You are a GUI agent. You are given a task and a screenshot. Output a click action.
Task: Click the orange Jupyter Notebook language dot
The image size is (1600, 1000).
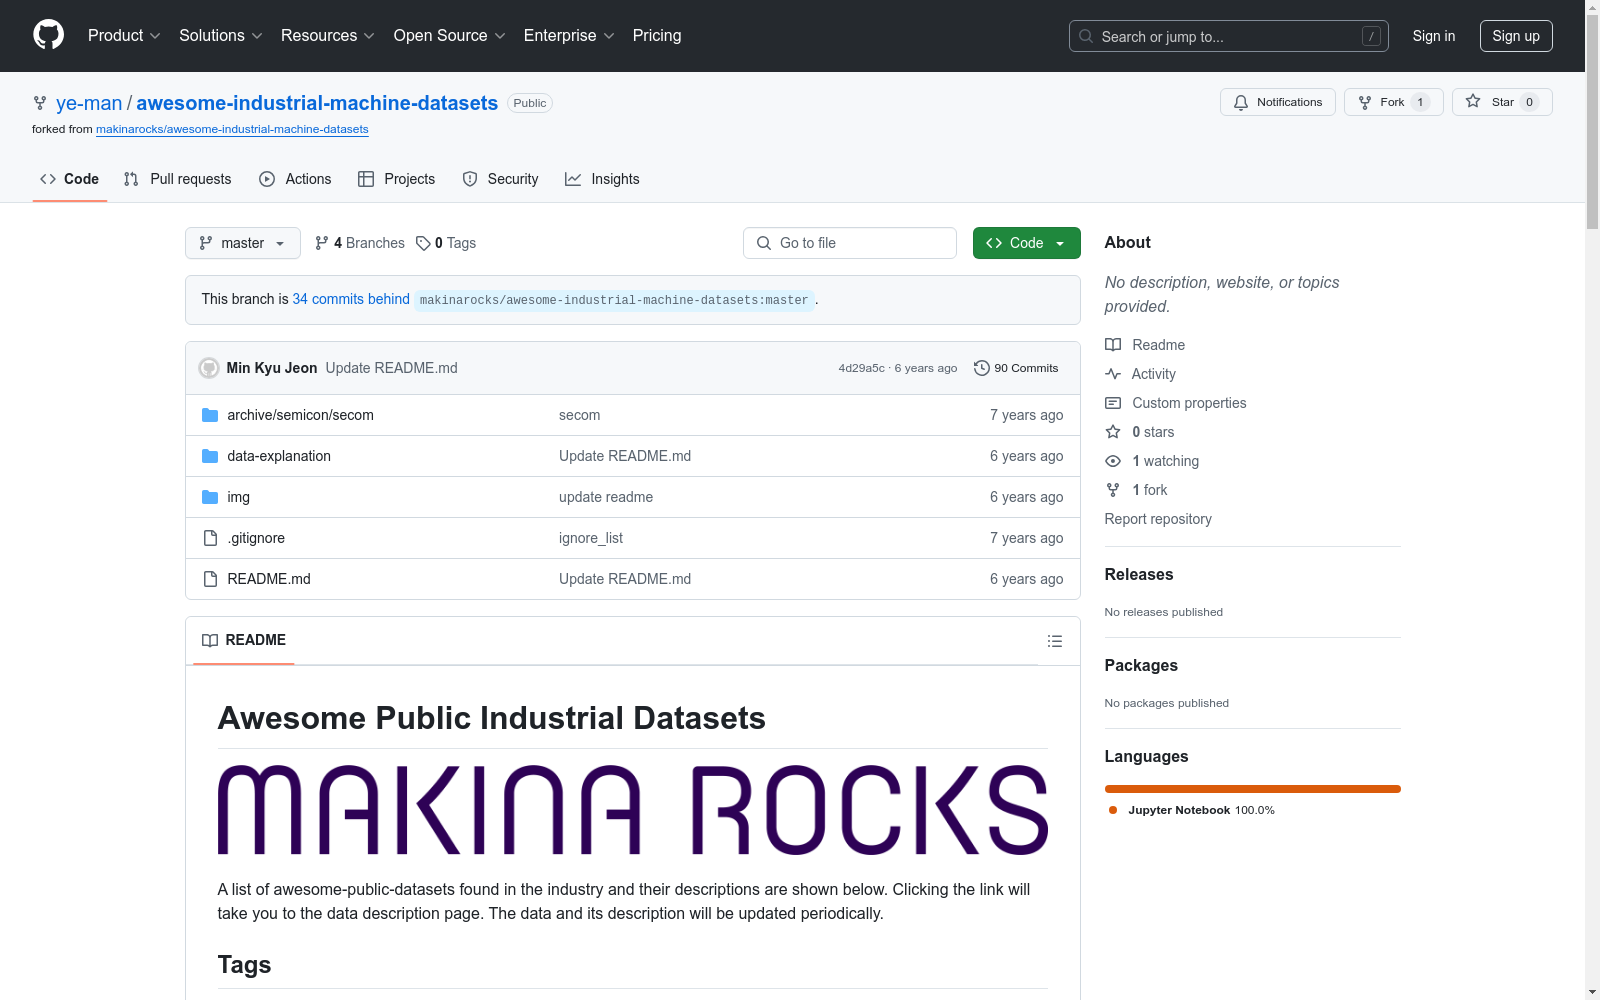[x=1113, y=810]
